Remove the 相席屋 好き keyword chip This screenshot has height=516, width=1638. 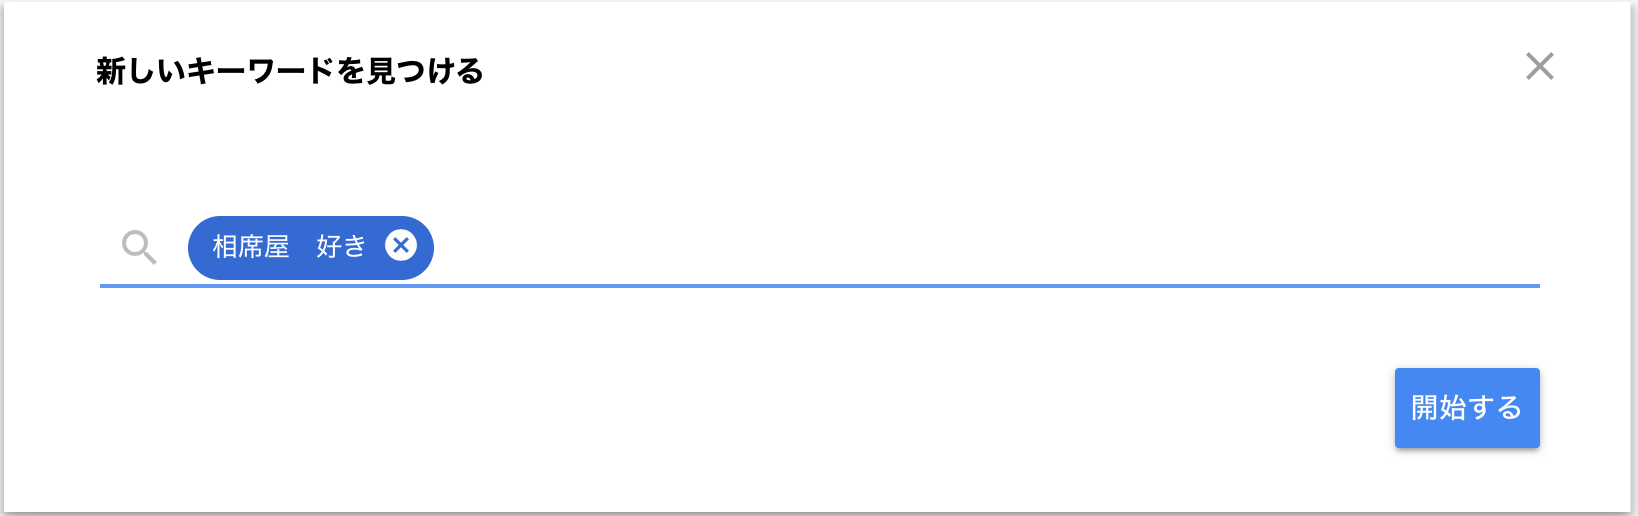401,245
